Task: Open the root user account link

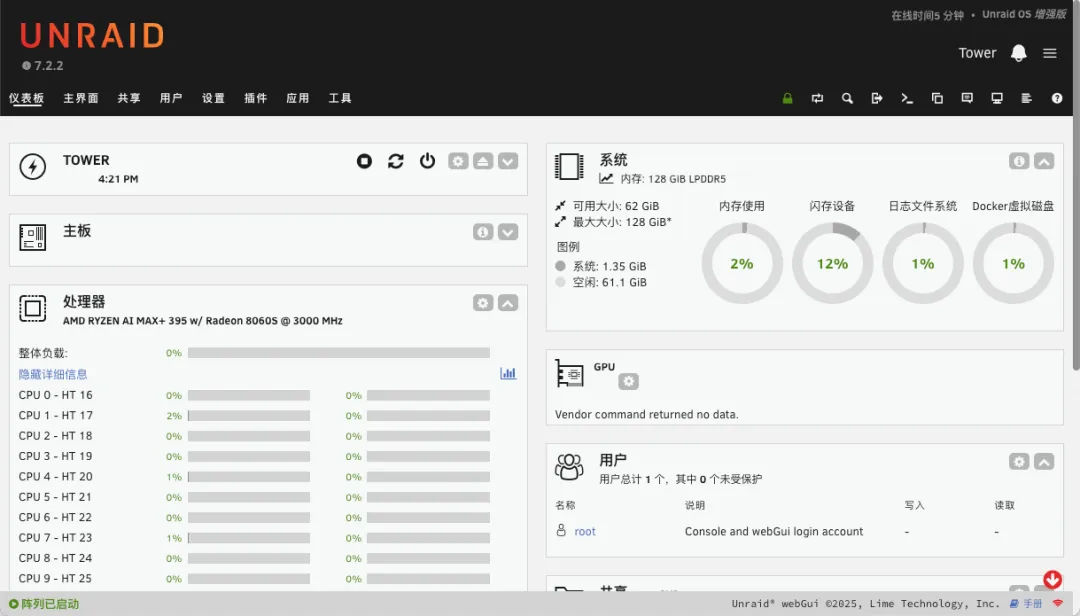Action: click(585, 532)
